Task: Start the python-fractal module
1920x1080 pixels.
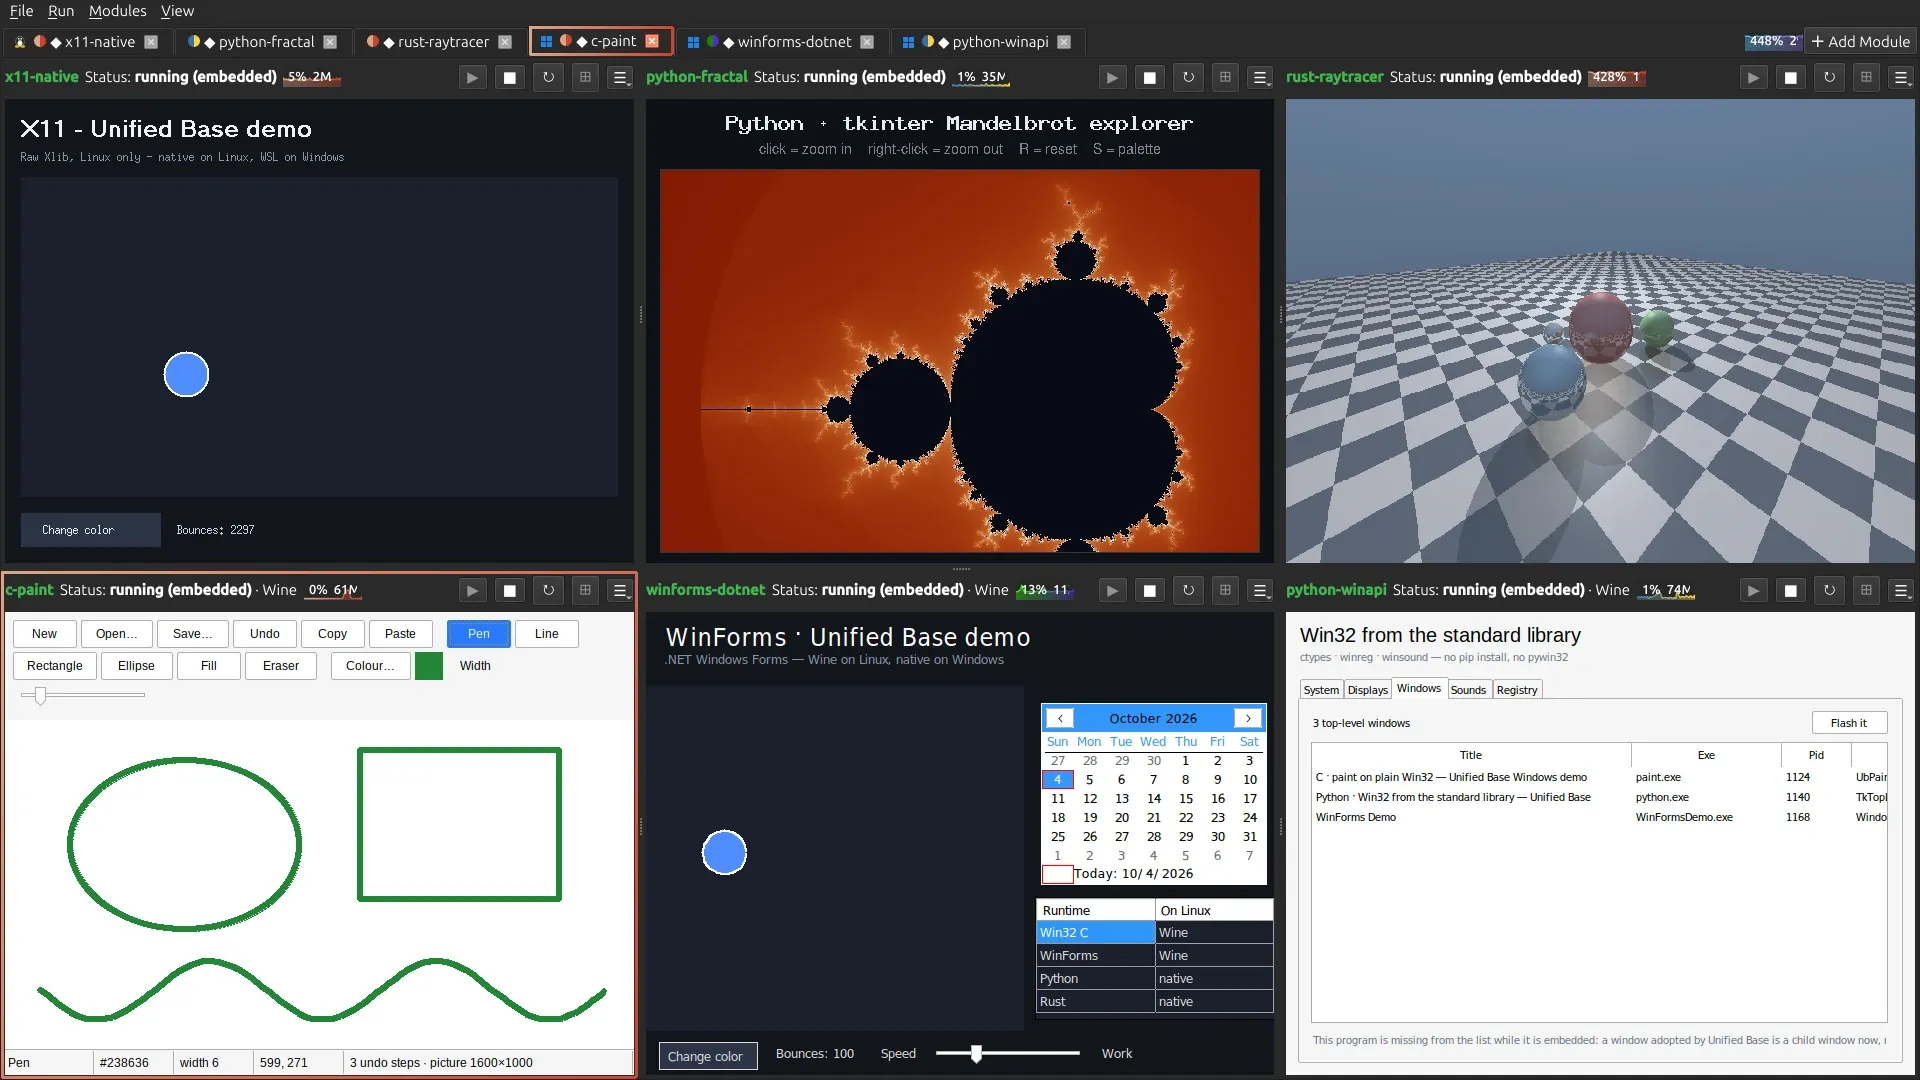Action: point(1112,77)
